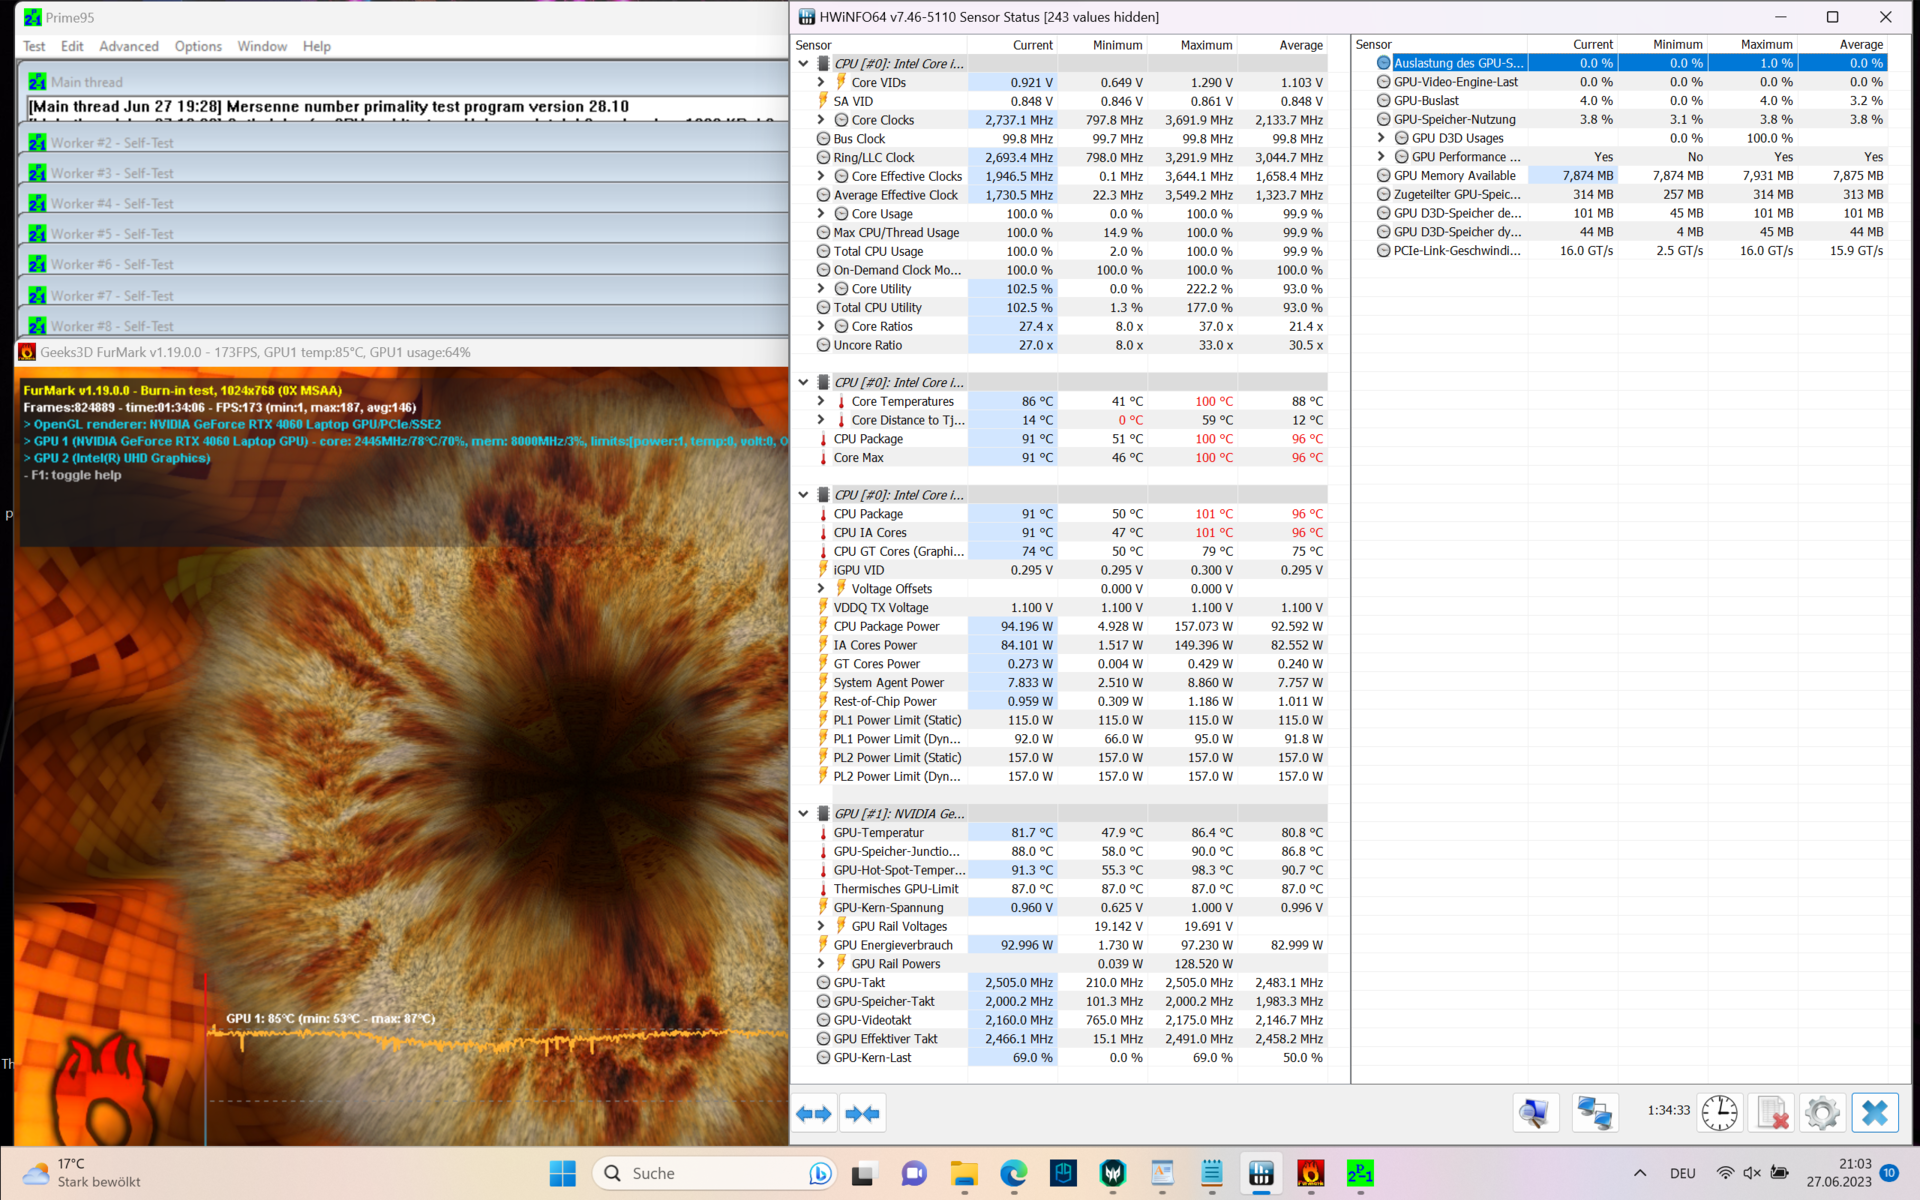Click the expand columns double-arrow icon in HWiNFO
The width and height of the screenshot is (1920, 1200).
[x=814, y=1113]
